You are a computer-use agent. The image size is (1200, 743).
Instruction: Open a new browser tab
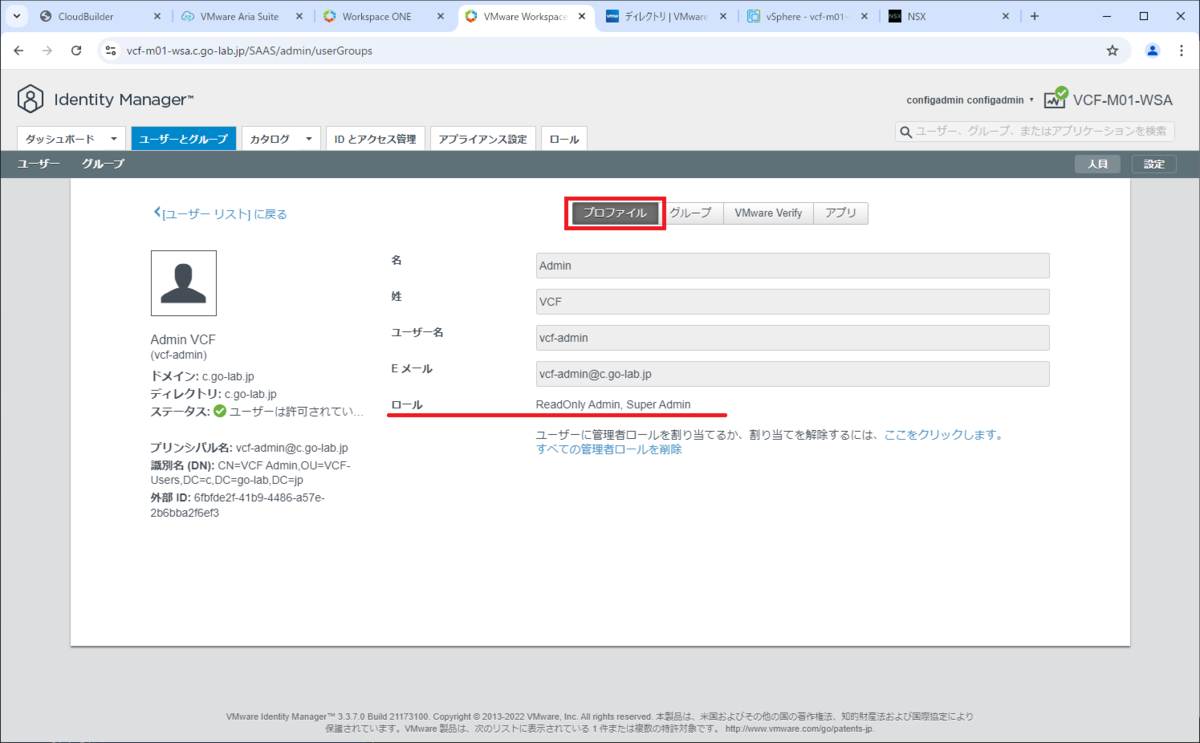coord(1034,16)
